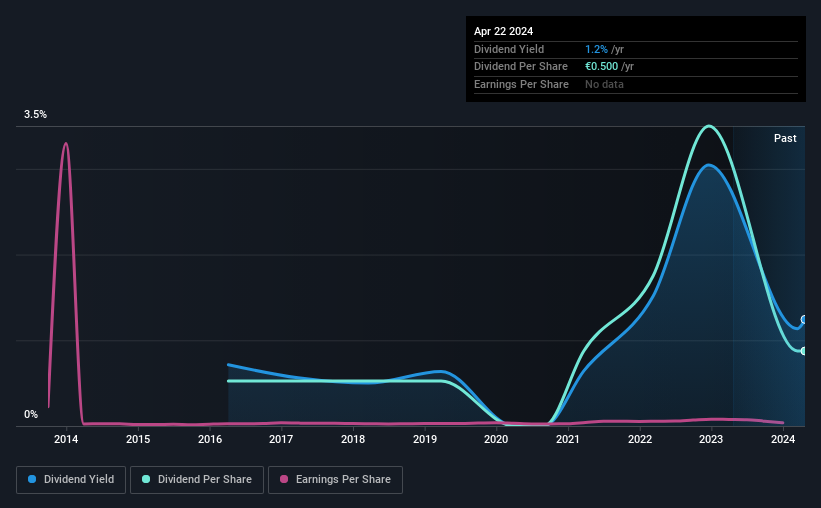
Task: Click the €0.500 dividend per share value
Action: coord(602,67)
